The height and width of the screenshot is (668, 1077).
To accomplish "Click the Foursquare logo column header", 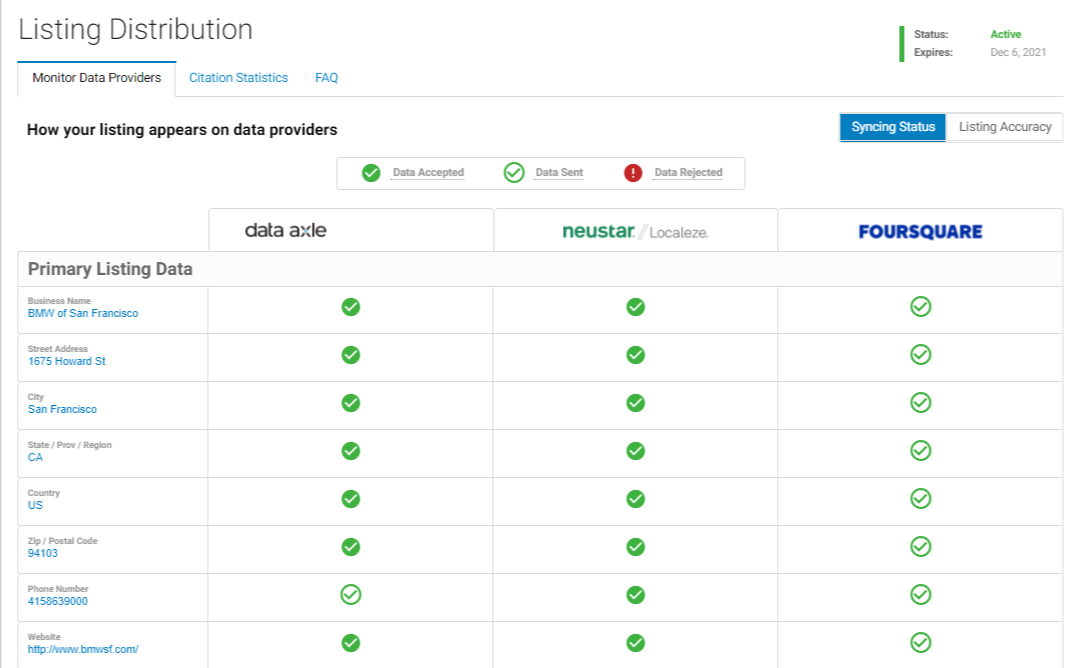I will point(920,232).
